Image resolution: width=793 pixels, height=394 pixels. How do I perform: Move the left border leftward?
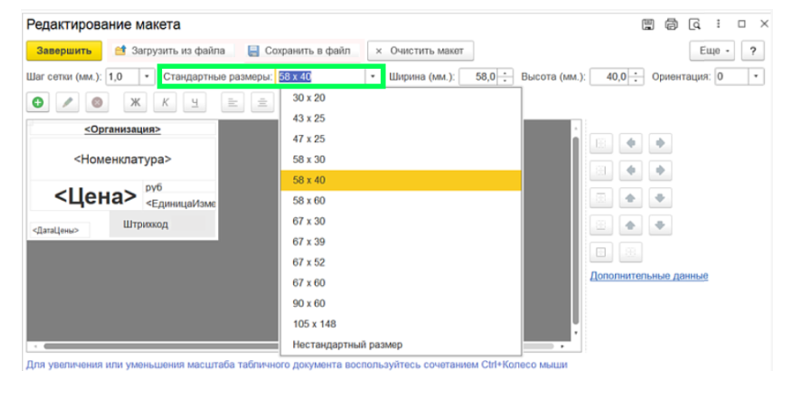[x=631, y=144]
